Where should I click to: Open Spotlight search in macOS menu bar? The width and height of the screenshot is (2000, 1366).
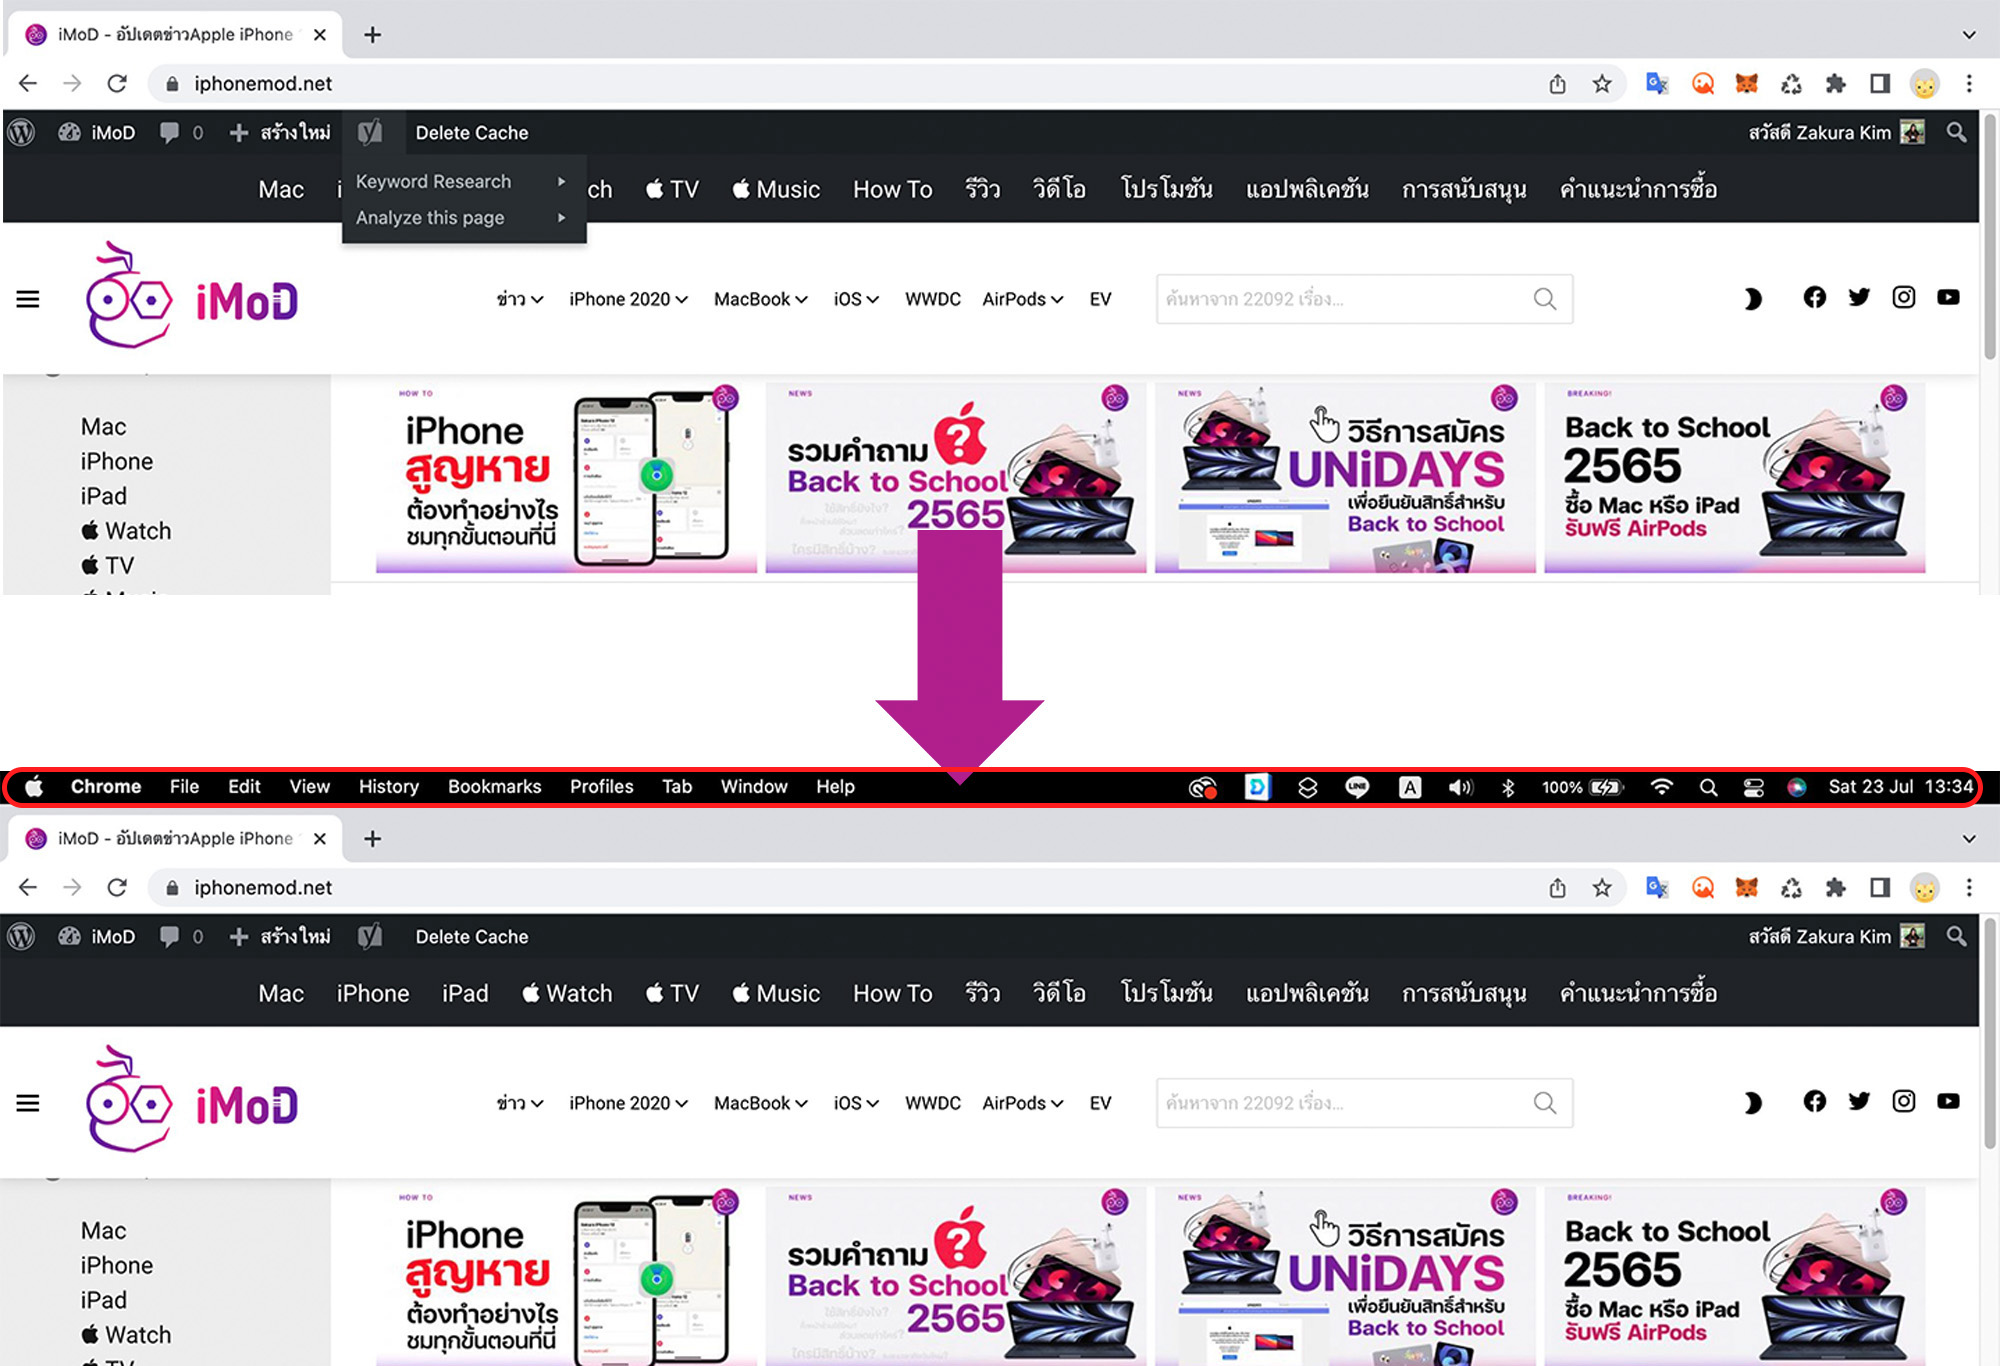pos(1708,787)
